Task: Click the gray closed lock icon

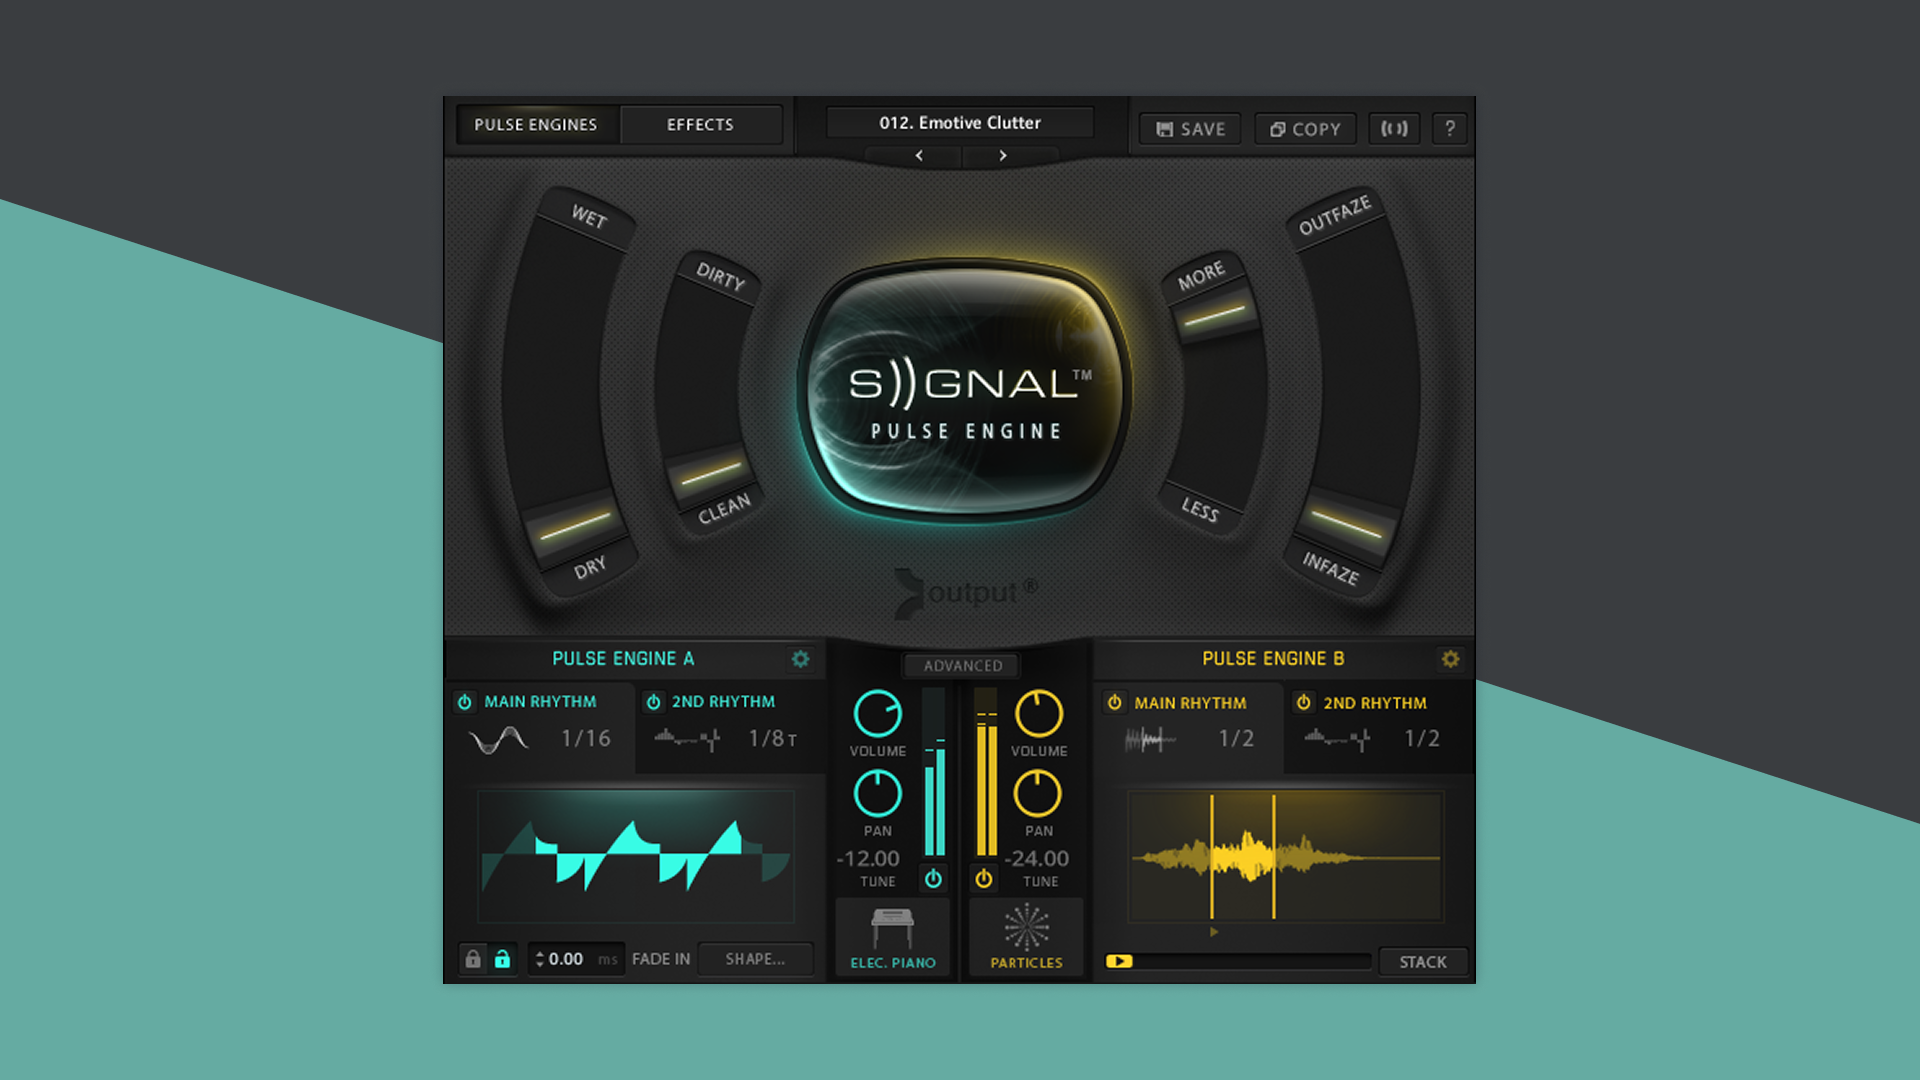Action: coord(473,959)
